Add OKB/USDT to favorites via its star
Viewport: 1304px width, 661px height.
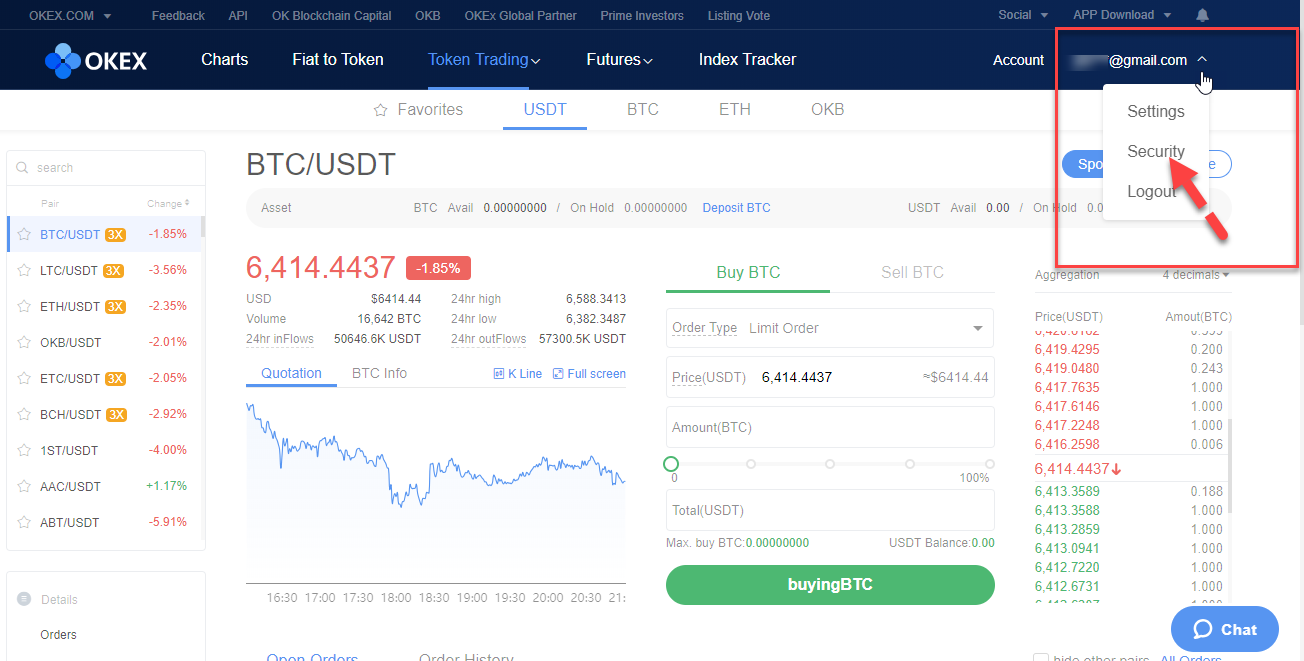24,343
